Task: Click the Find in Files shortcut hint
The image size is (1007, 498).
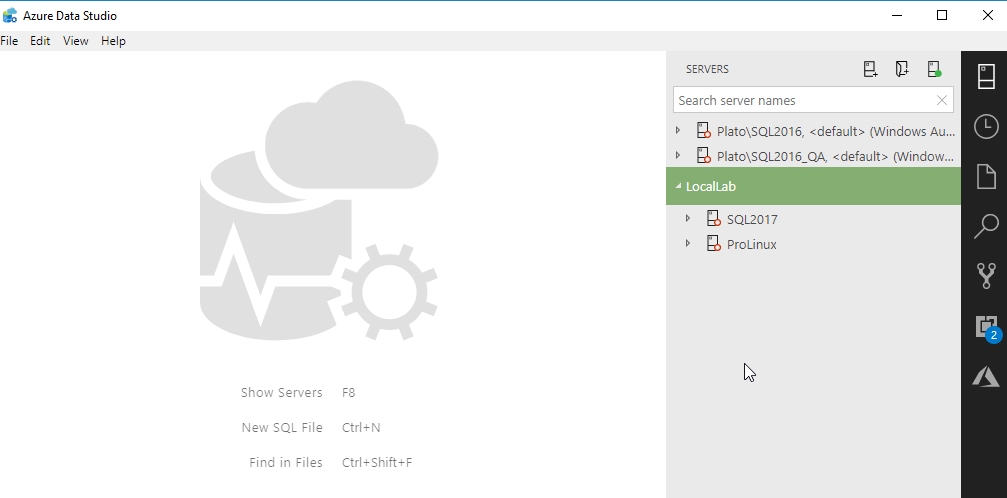Action: click(286, 462)
